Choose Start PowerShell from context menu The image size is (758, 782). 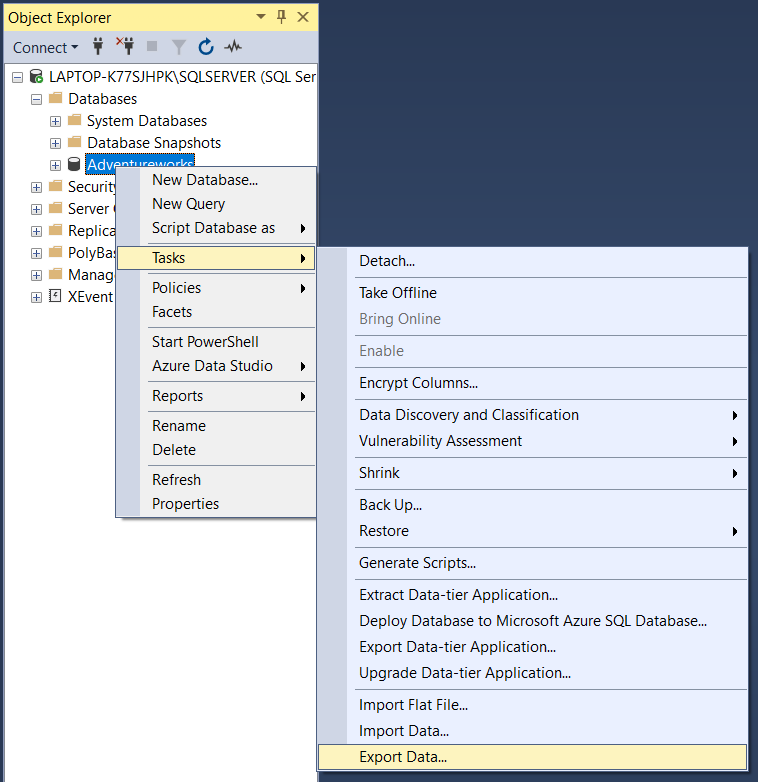[216, 342]
